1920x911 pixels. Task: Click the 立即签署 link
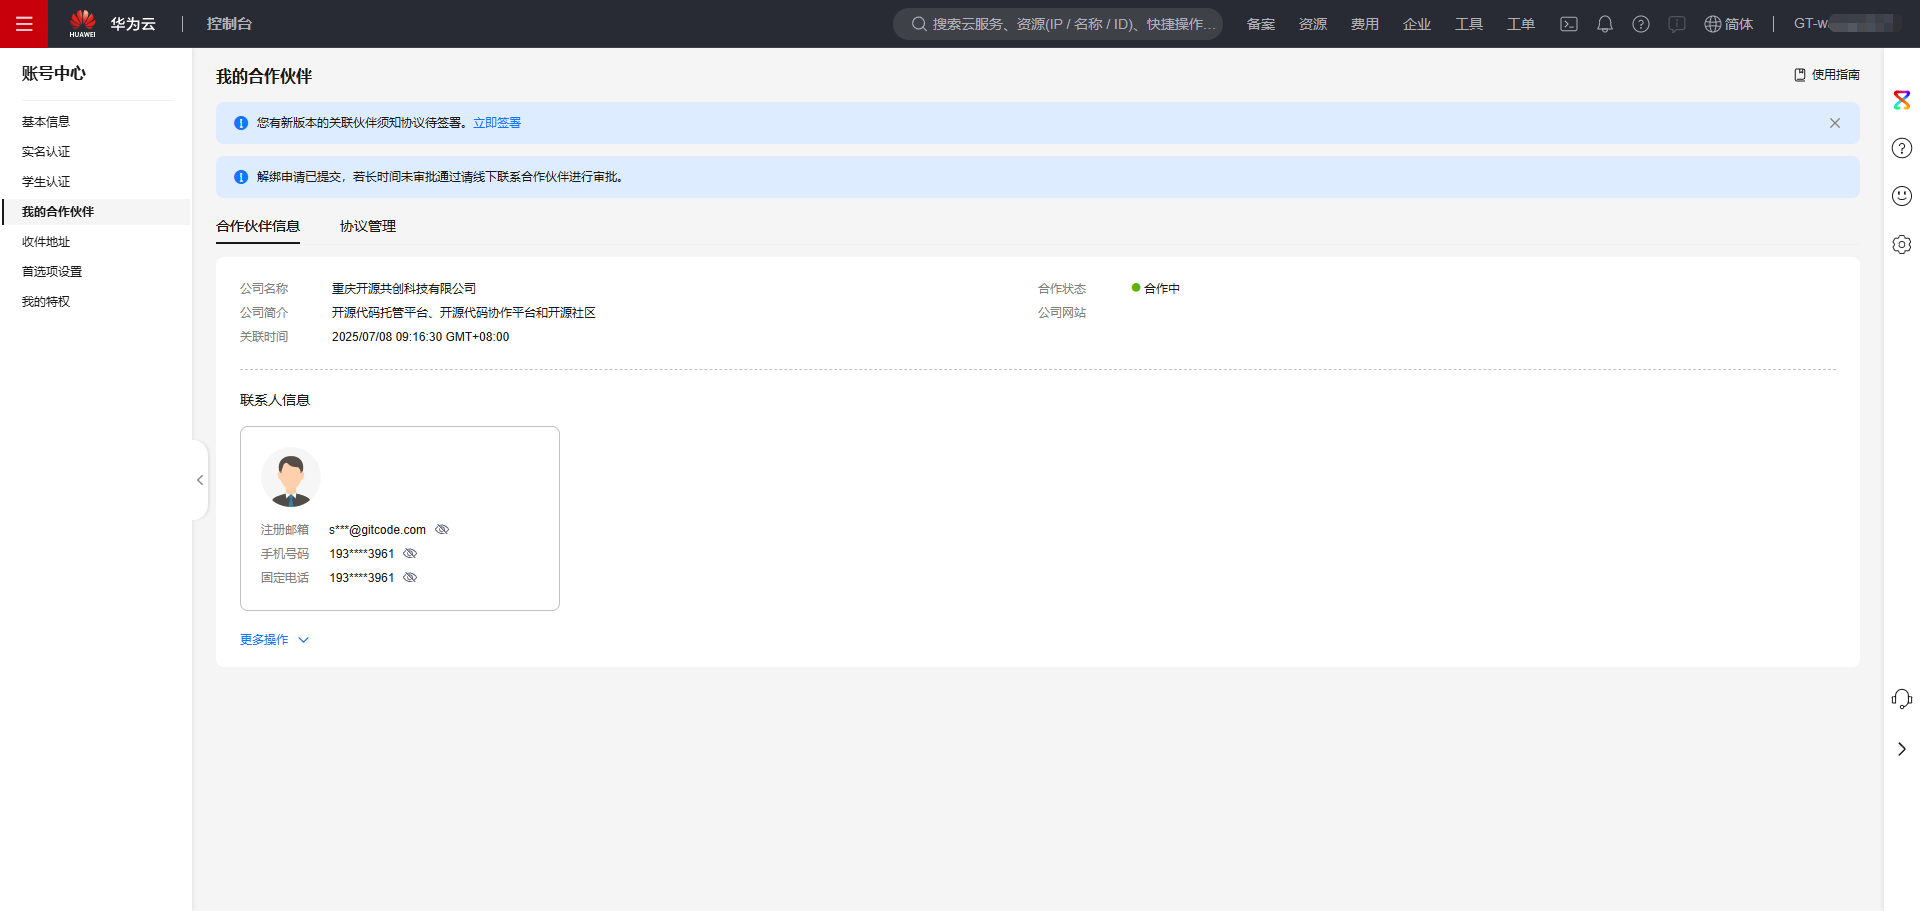point(496,122)
